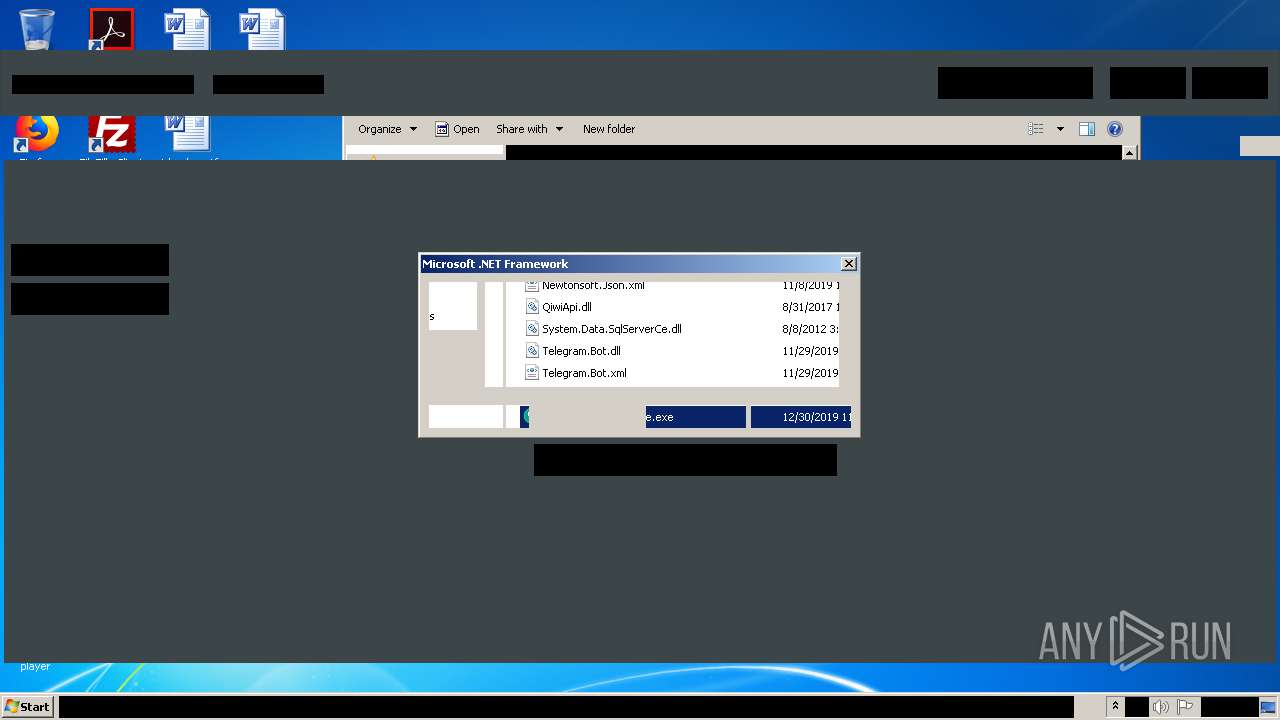The image size is (1280, 720).
Task: Open the Recycle Bin desktop icon
Action: (x=37, y=29)
